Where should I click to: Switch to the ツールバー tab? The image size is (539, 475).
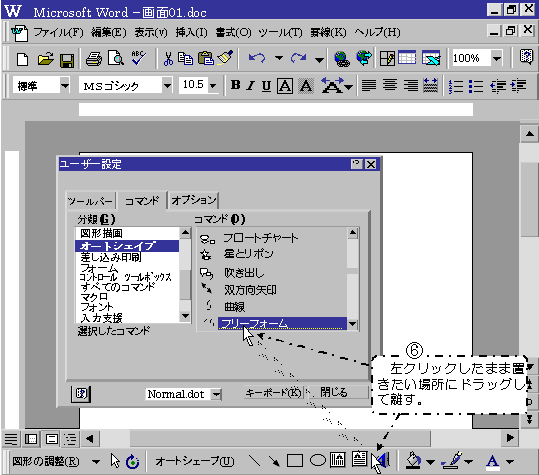click(90, 201)
